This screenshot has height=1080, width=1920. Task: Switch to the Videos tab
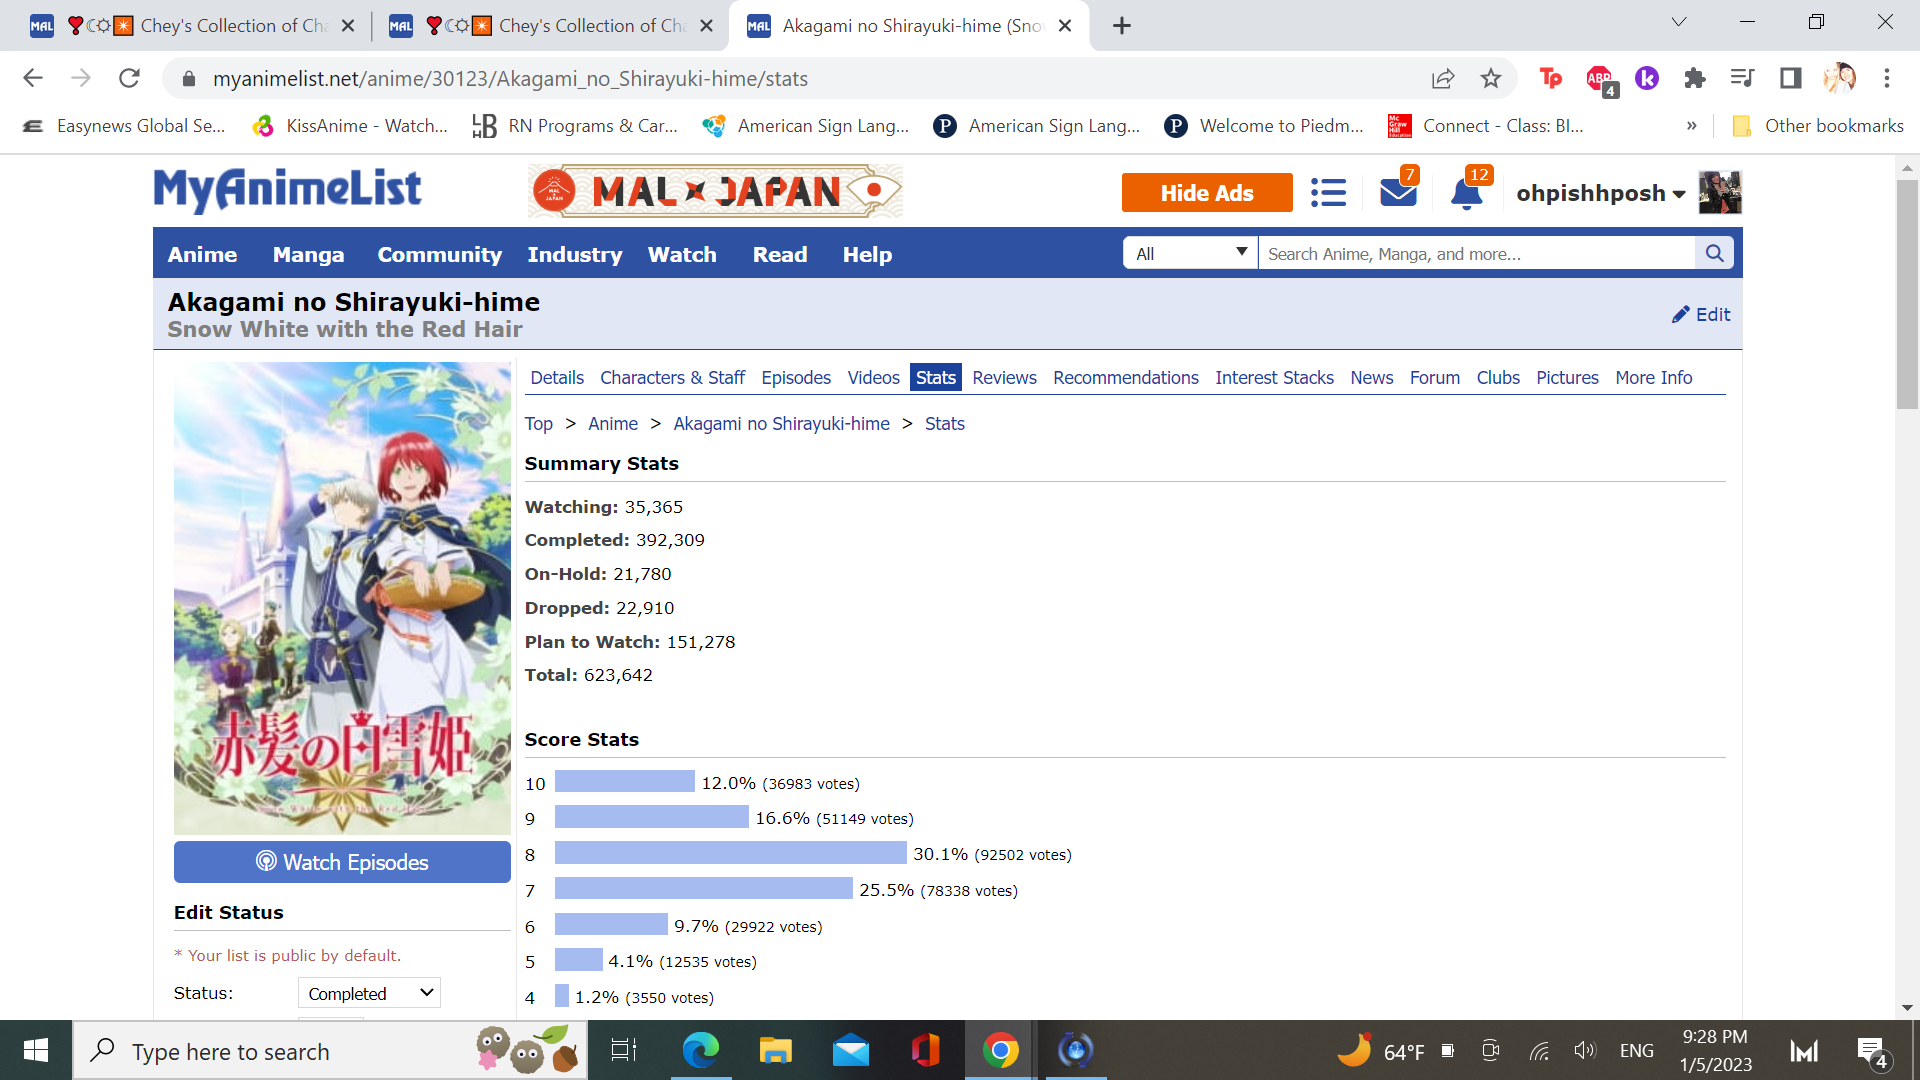tap(873, 377)
